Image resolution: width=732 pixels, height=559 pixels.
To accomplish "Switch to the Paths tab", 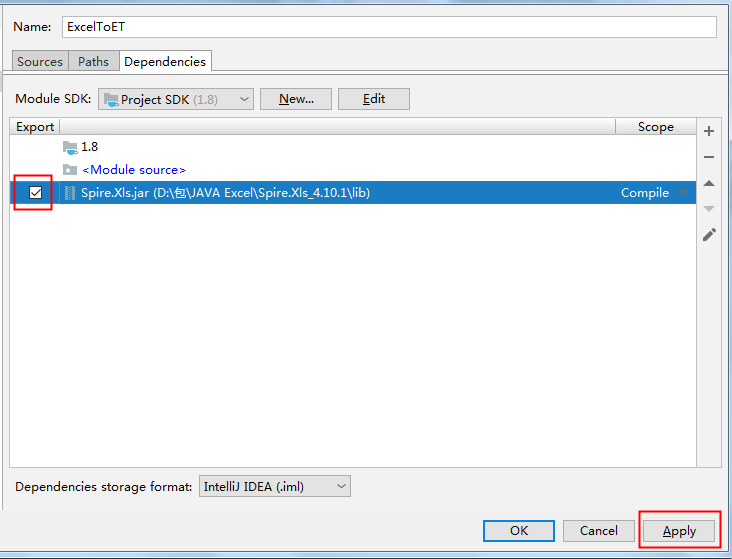I will (x=93, y=62).
